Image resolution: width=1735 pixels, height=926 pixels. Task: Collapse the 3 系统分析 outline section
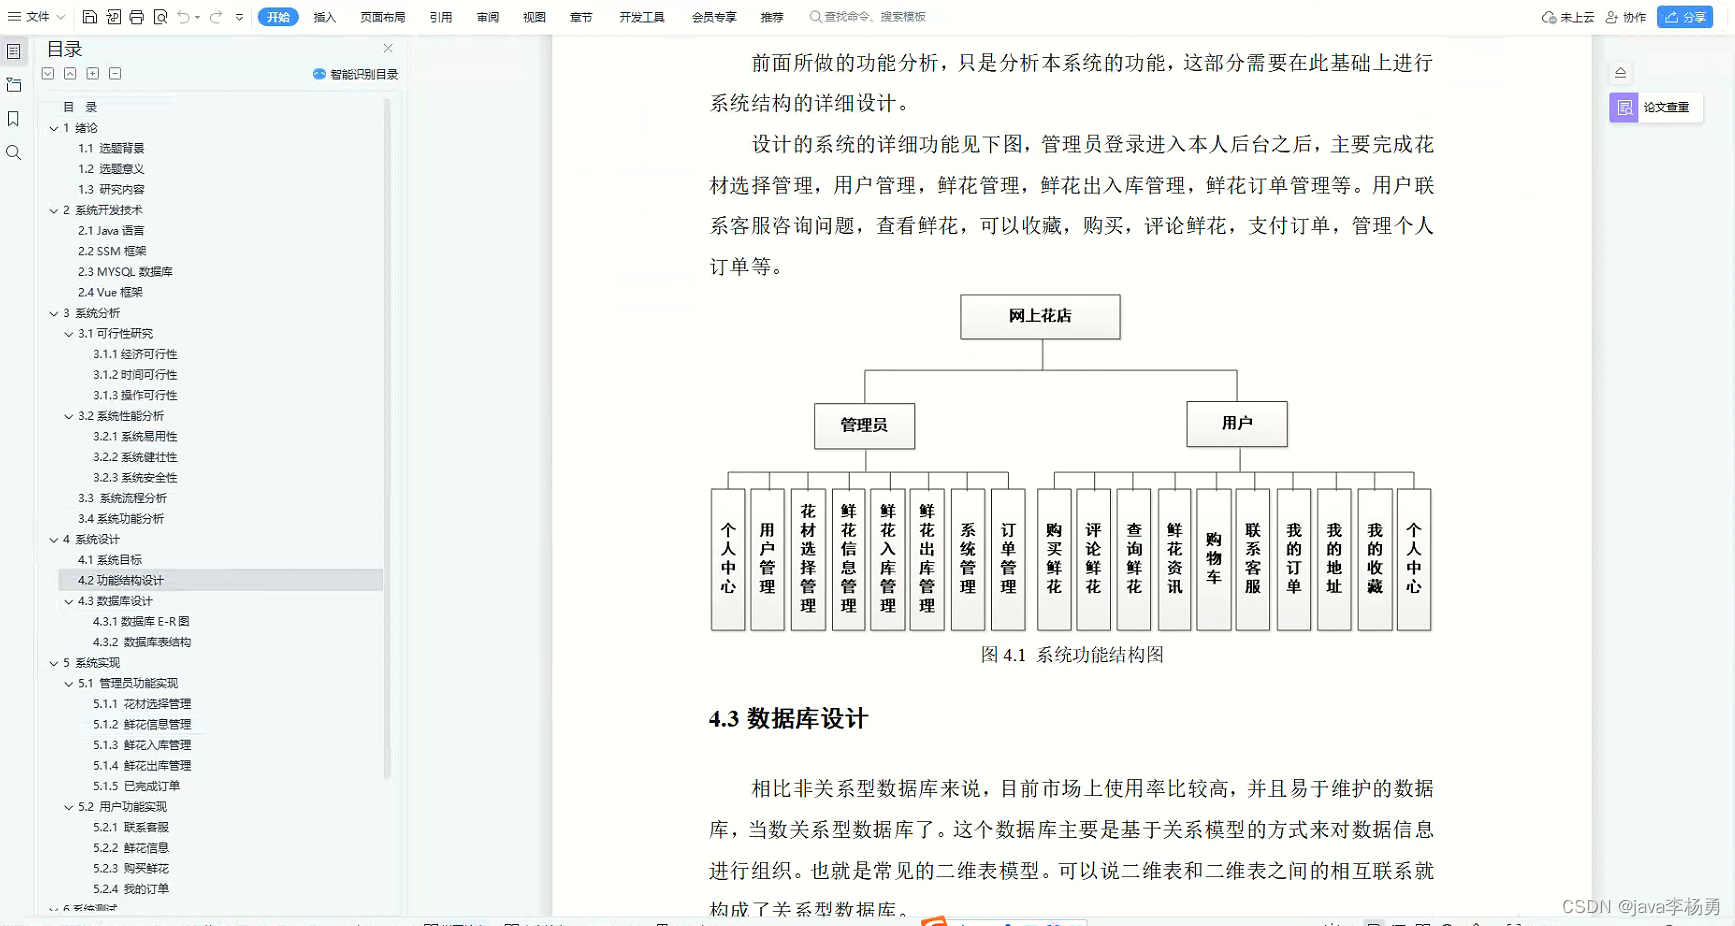coord(54,313)
